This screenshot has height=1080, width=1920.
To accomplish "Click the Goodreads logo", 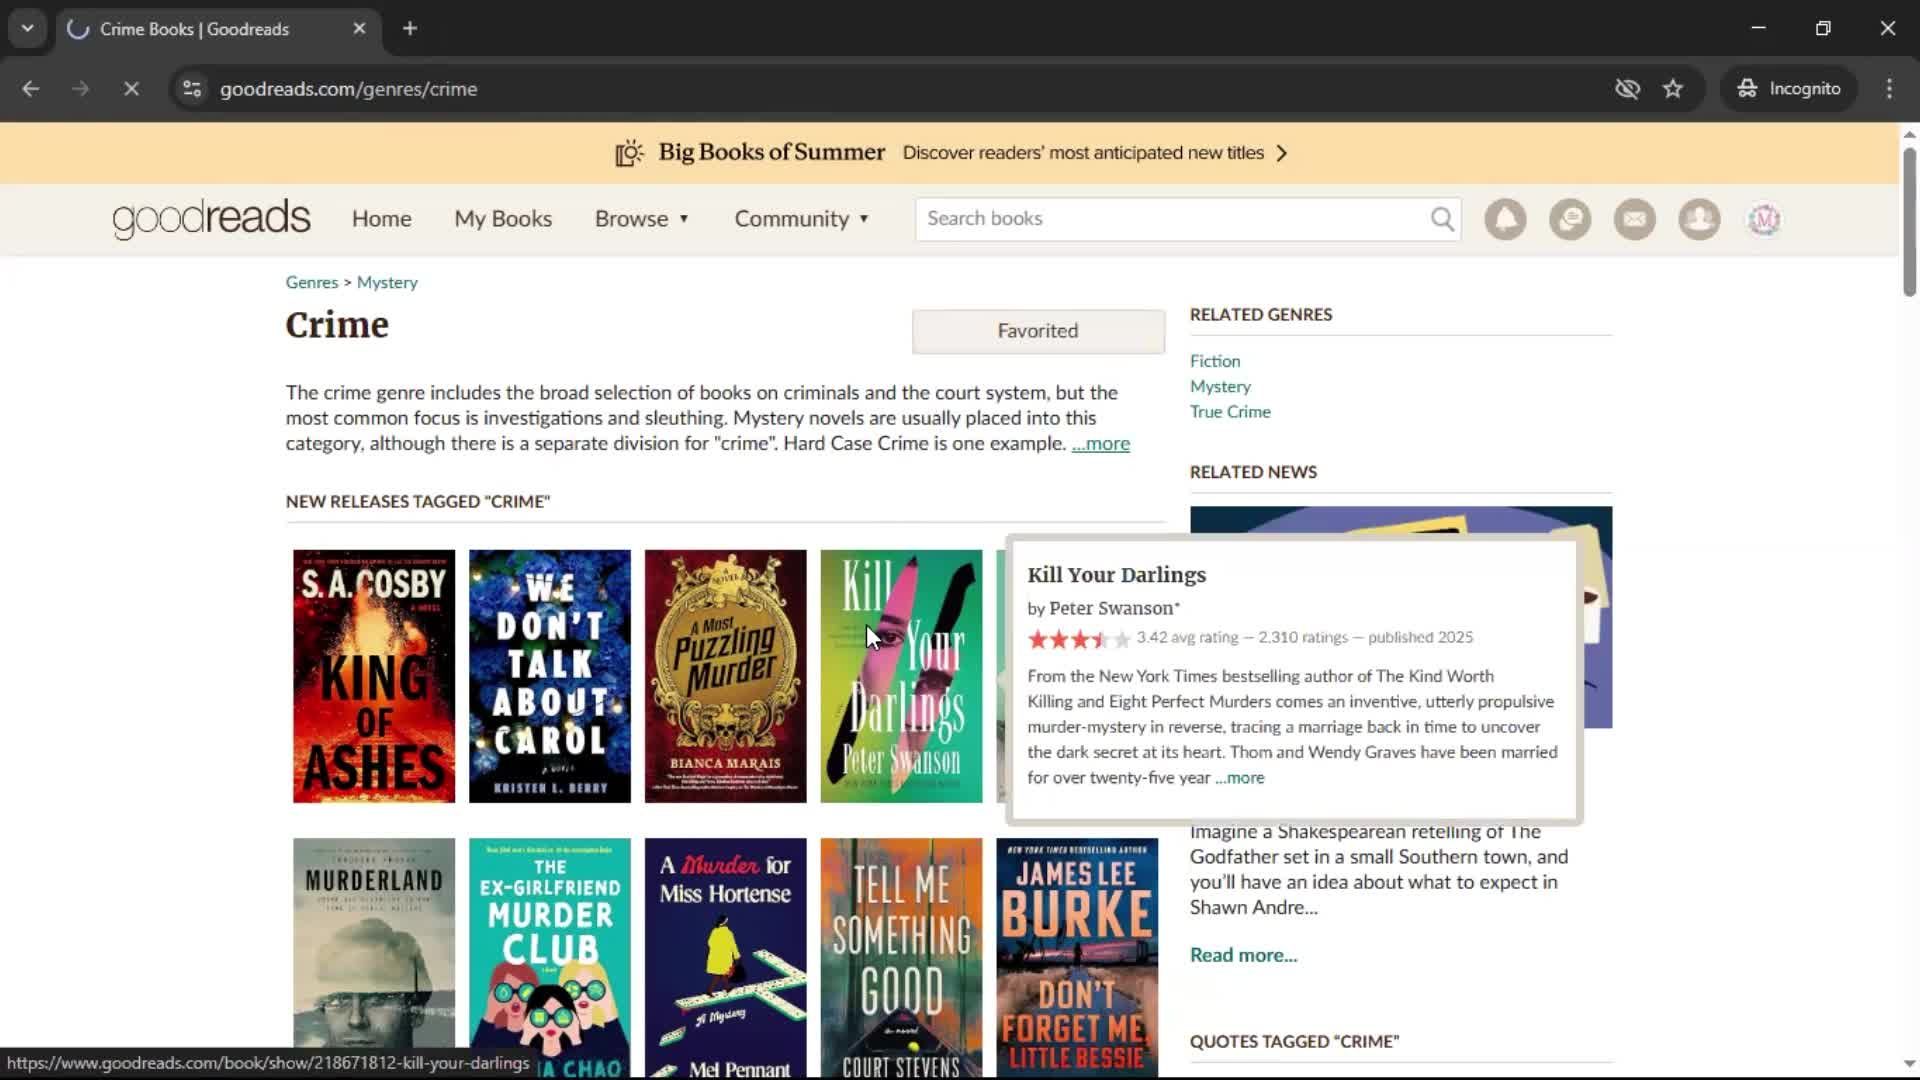I will click(211, 218).
